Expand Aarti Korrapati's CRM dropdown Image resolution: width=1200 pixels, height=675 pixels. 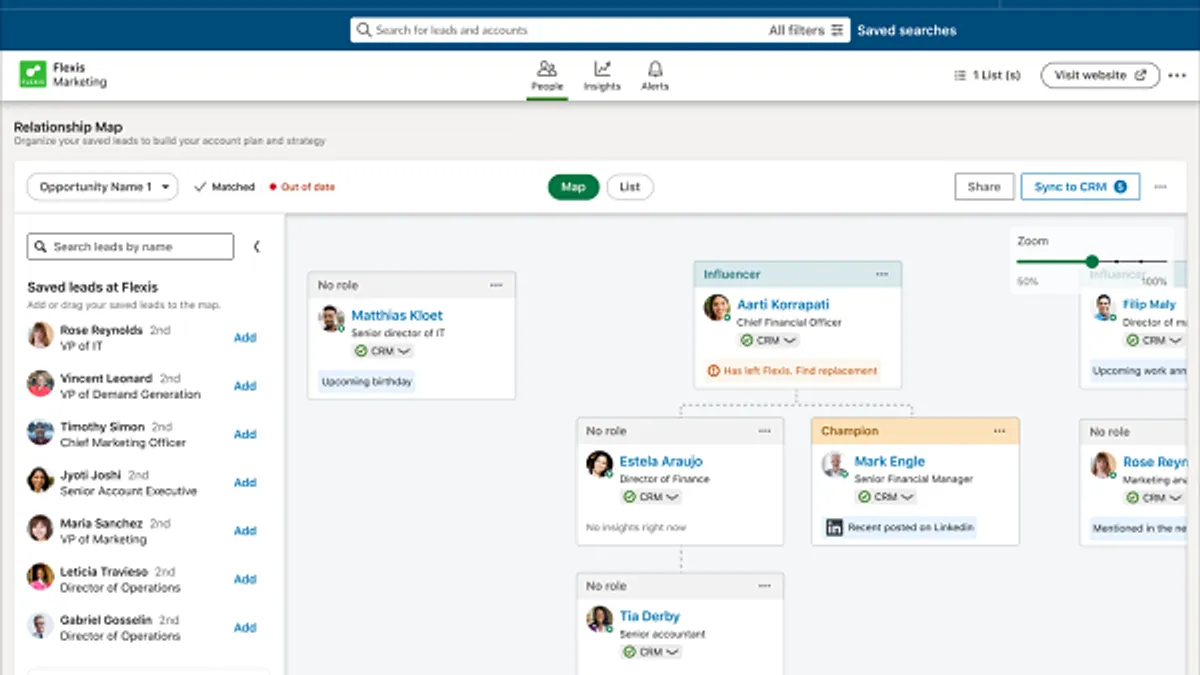click(768, 340)
